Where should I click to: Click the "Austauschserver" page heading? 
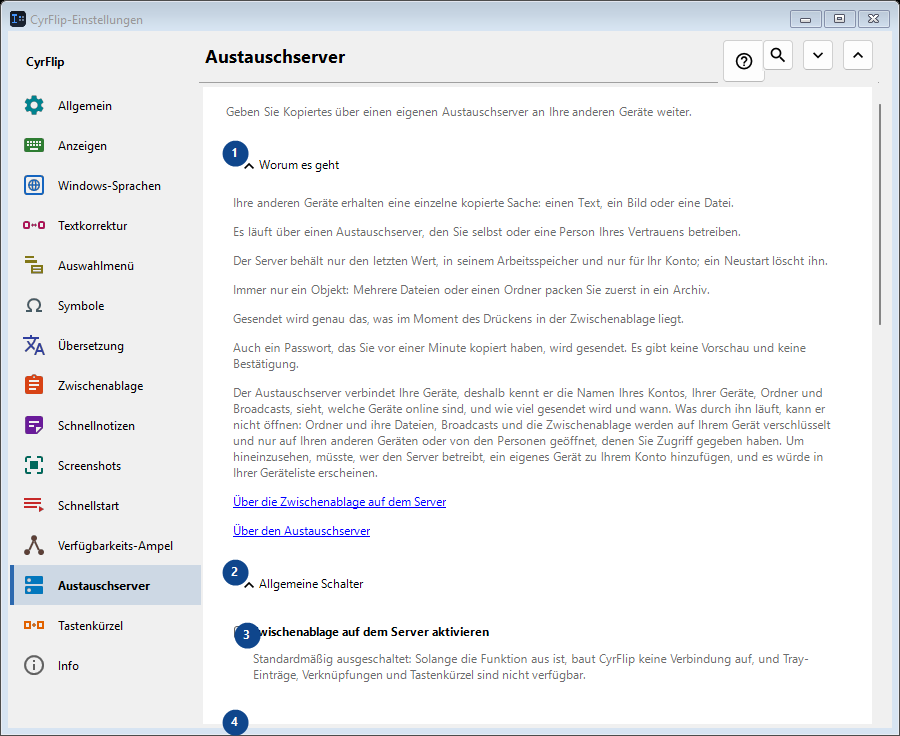(276, 57)
